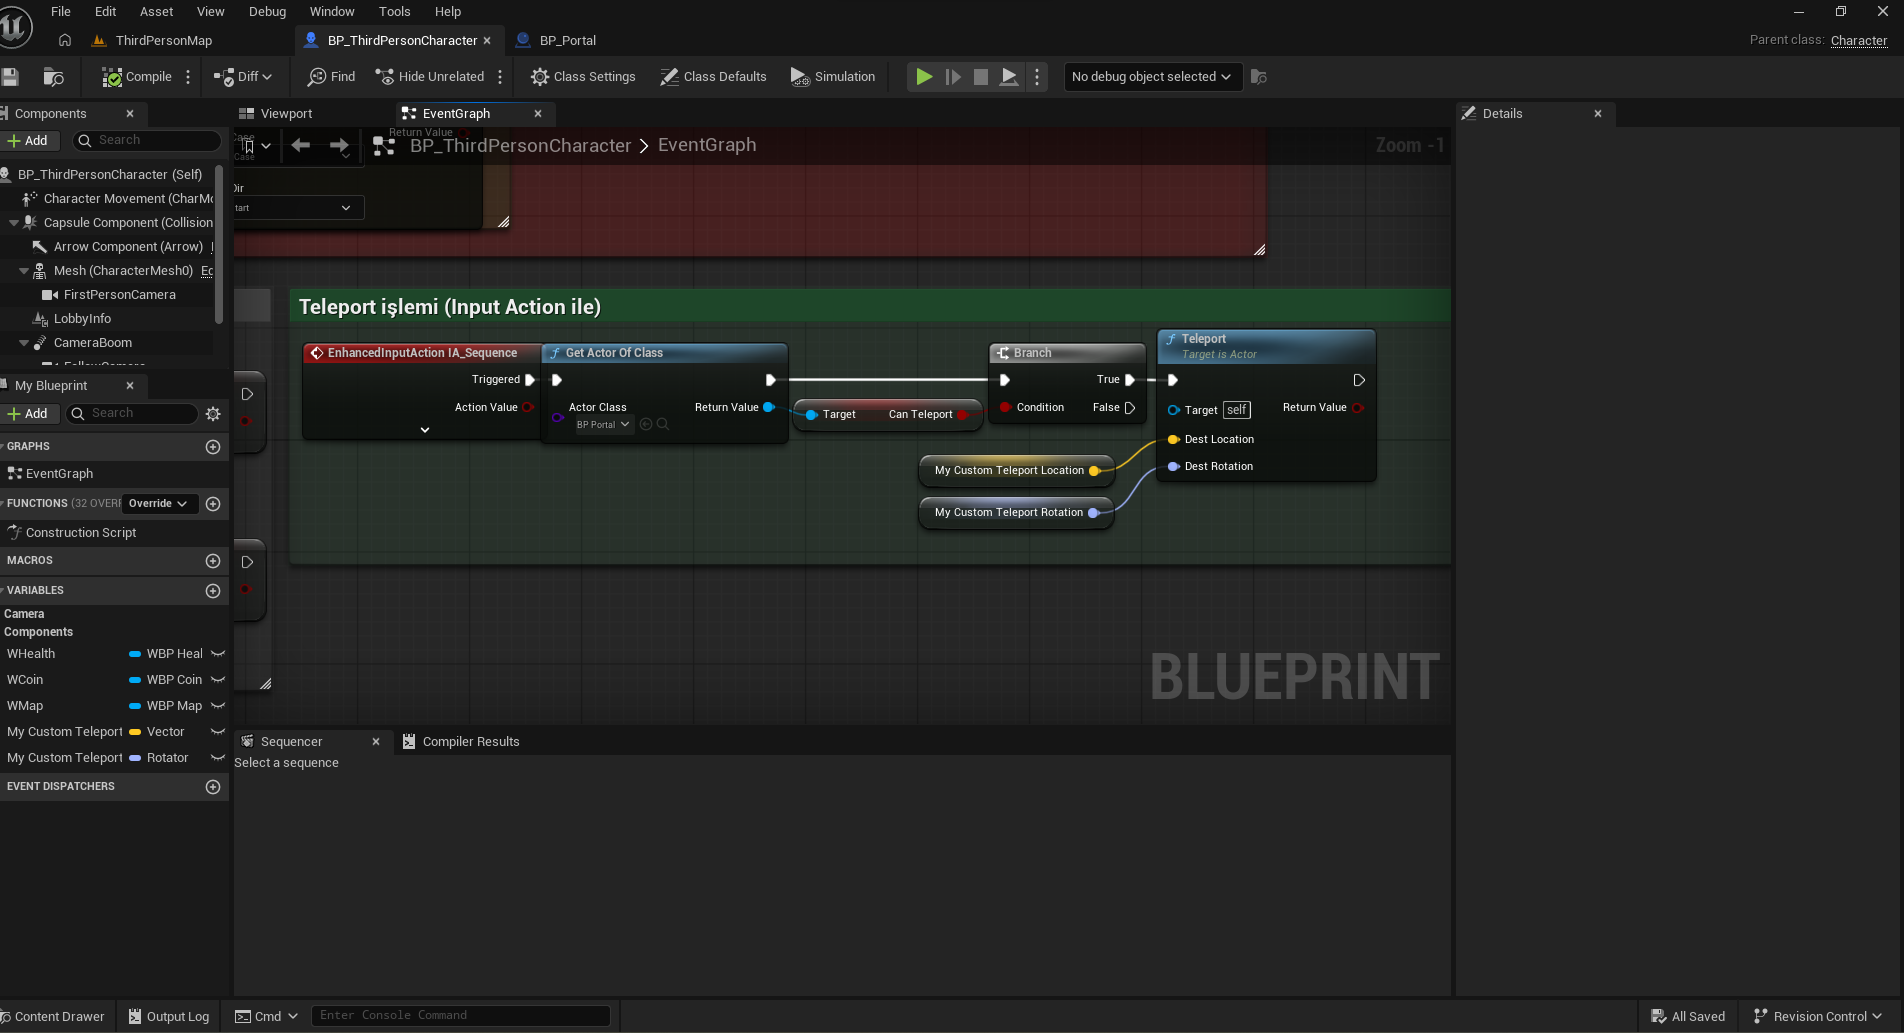The width and height of the screenshot is (1904, 1033).
Task: Open parent class Character link
Action: click(x=1859, y=41)
